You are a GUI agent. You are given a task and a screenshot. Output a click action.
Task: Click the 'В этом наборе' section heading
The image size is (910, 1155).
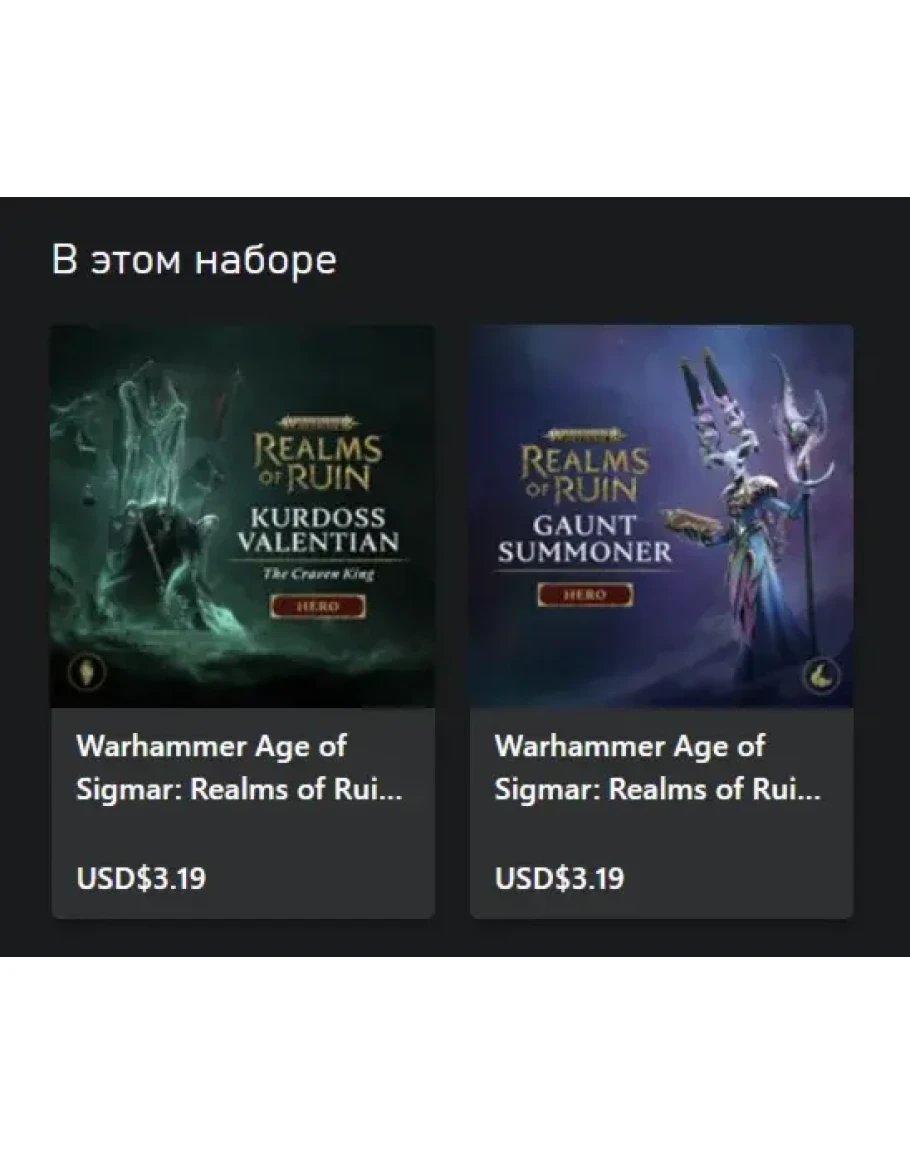click(x=194, y=260)
